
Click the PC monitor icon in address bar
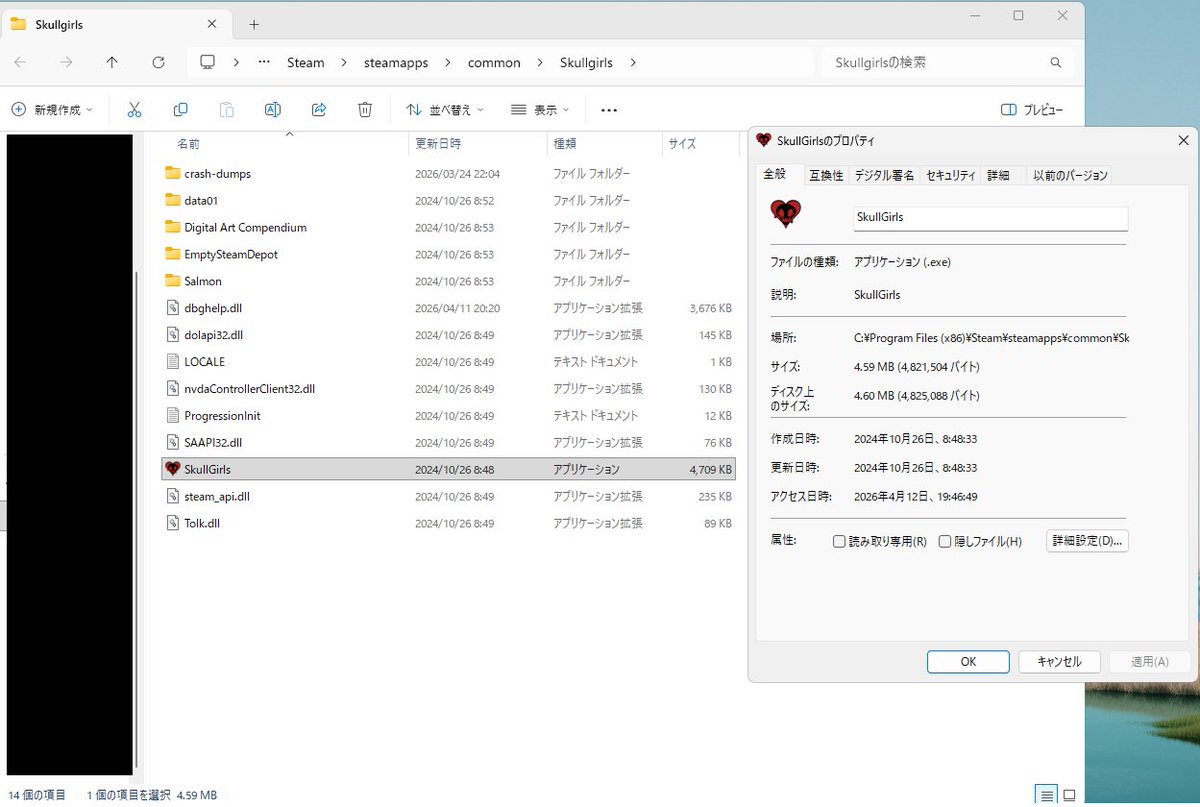(207, 62)
